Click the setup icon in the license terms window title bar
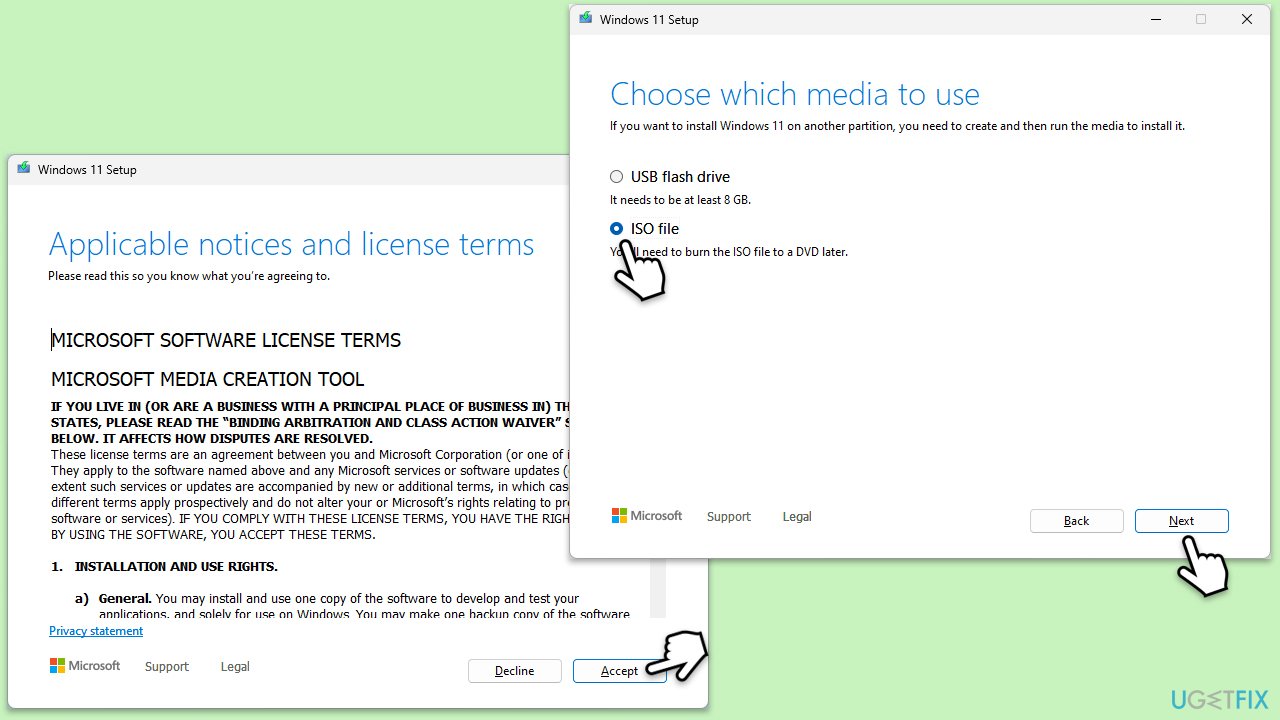 pos(23,169)
